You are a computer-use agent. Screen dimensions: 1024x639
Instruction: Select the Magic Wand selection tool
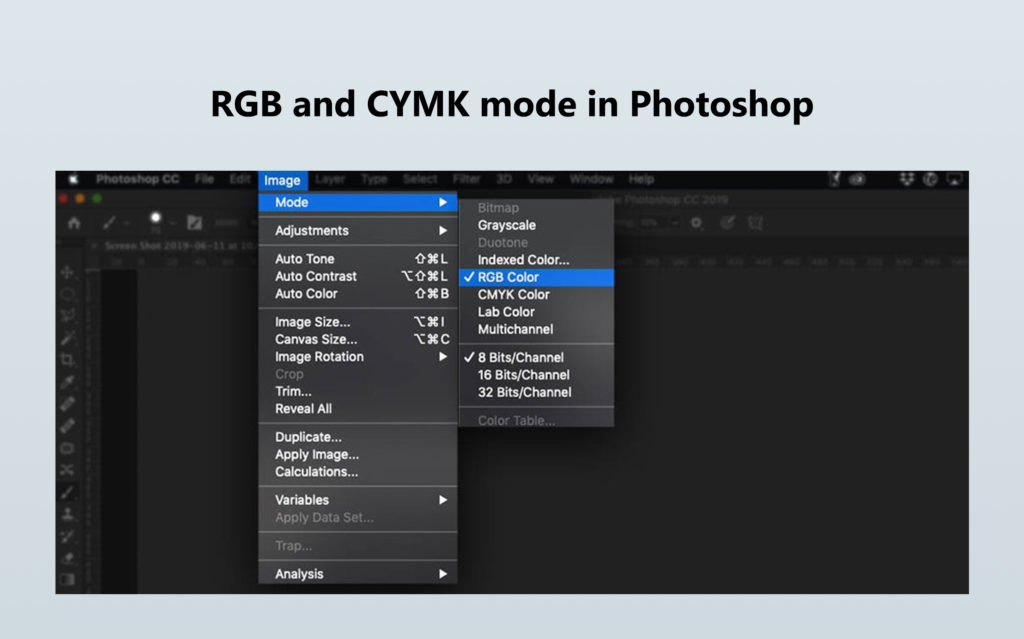click(x=67, y=338)
